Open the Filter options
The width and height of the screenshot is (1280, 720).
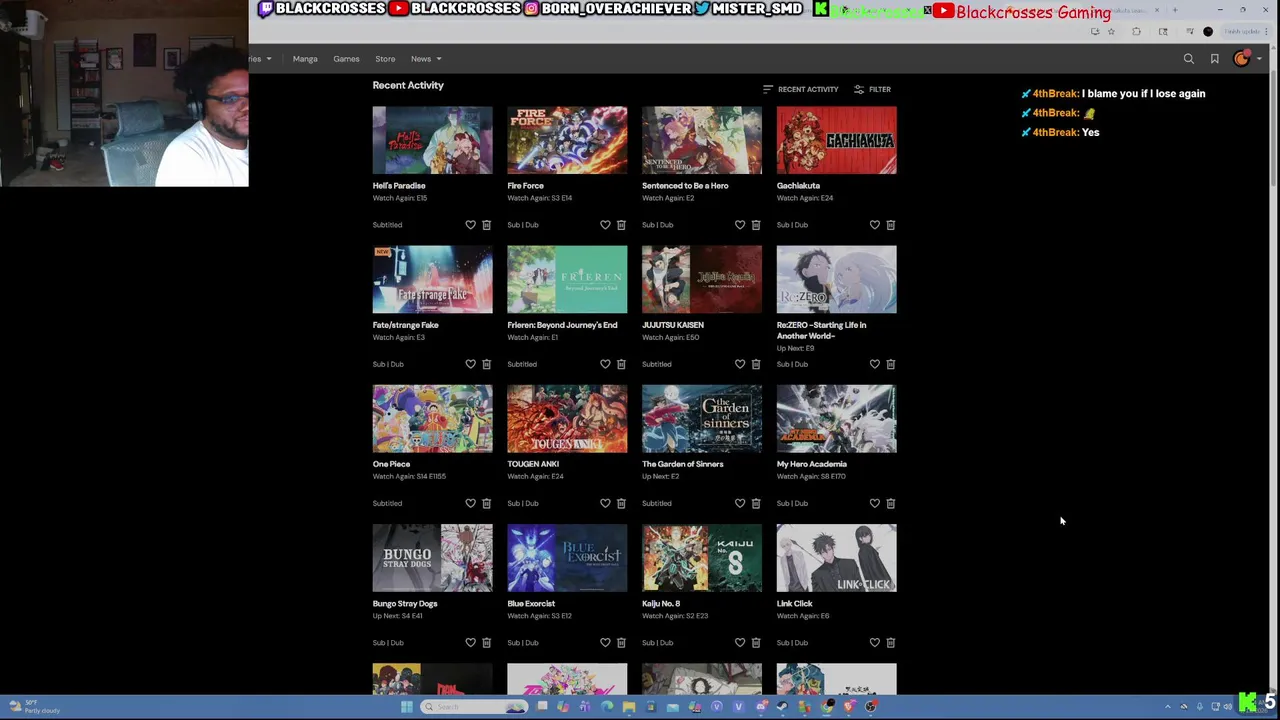tap(872, 89)
